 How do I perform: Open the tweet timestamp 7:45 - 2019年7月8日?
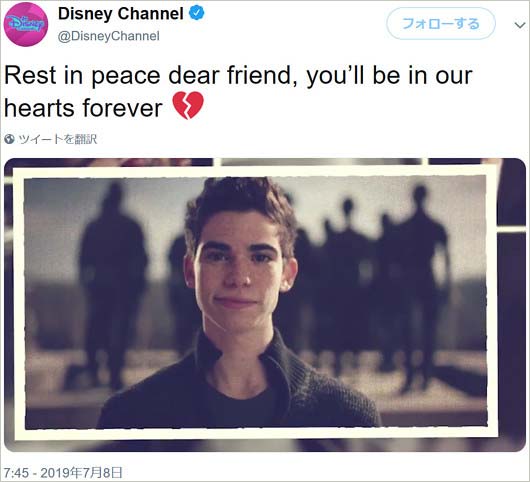click(63, 473)
